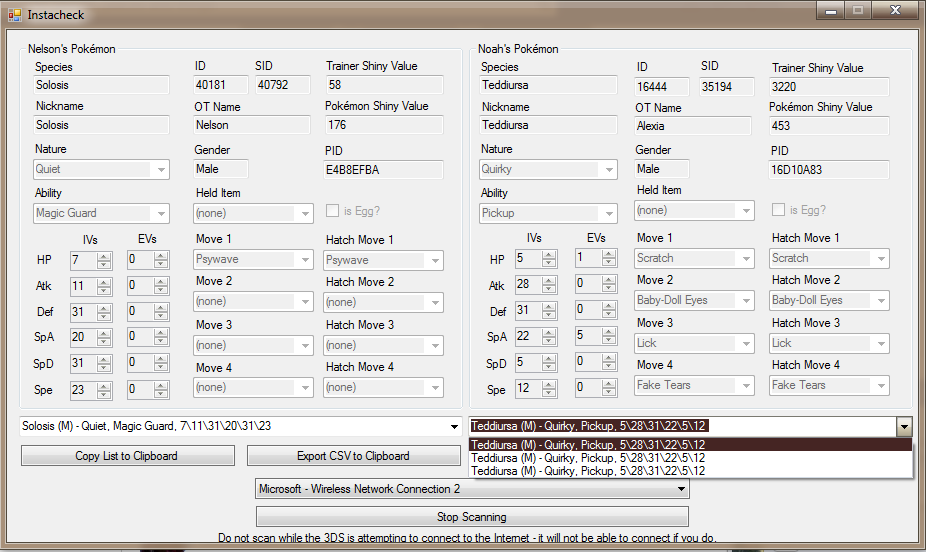926x552 pixels.
Task: Collapse the open Teddiursa list dropdown arrow
Action: [904, 426]
